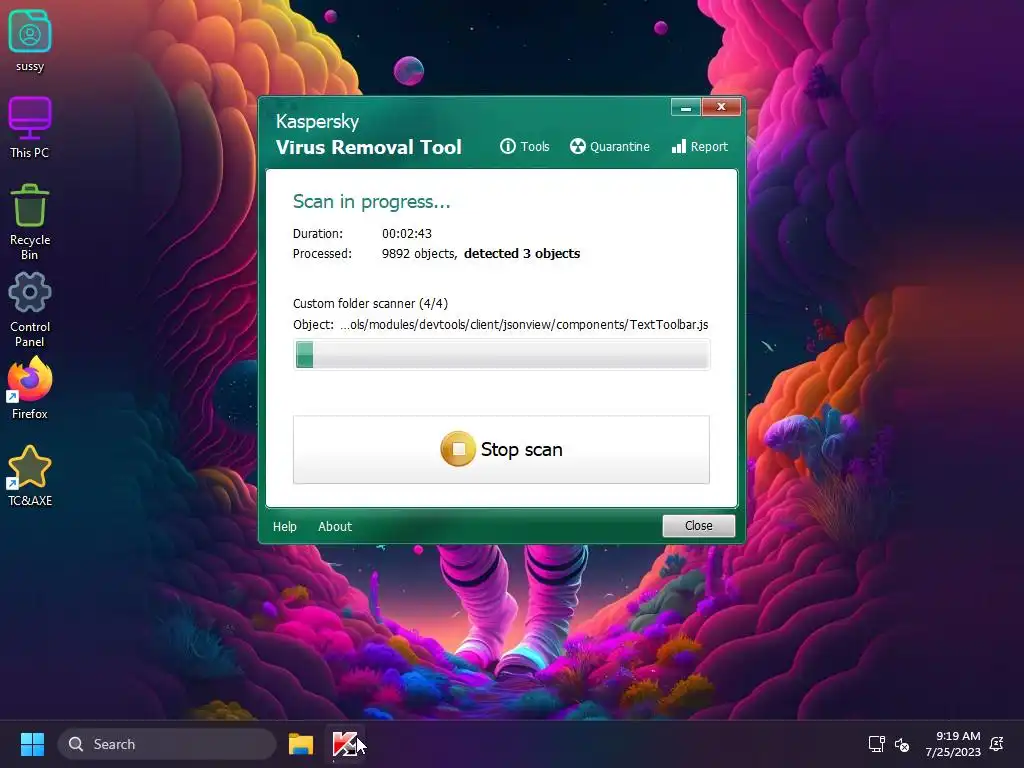Click the scanned object path TextToolbar.js
The image size is (1024, 768).
pos(524,325)
